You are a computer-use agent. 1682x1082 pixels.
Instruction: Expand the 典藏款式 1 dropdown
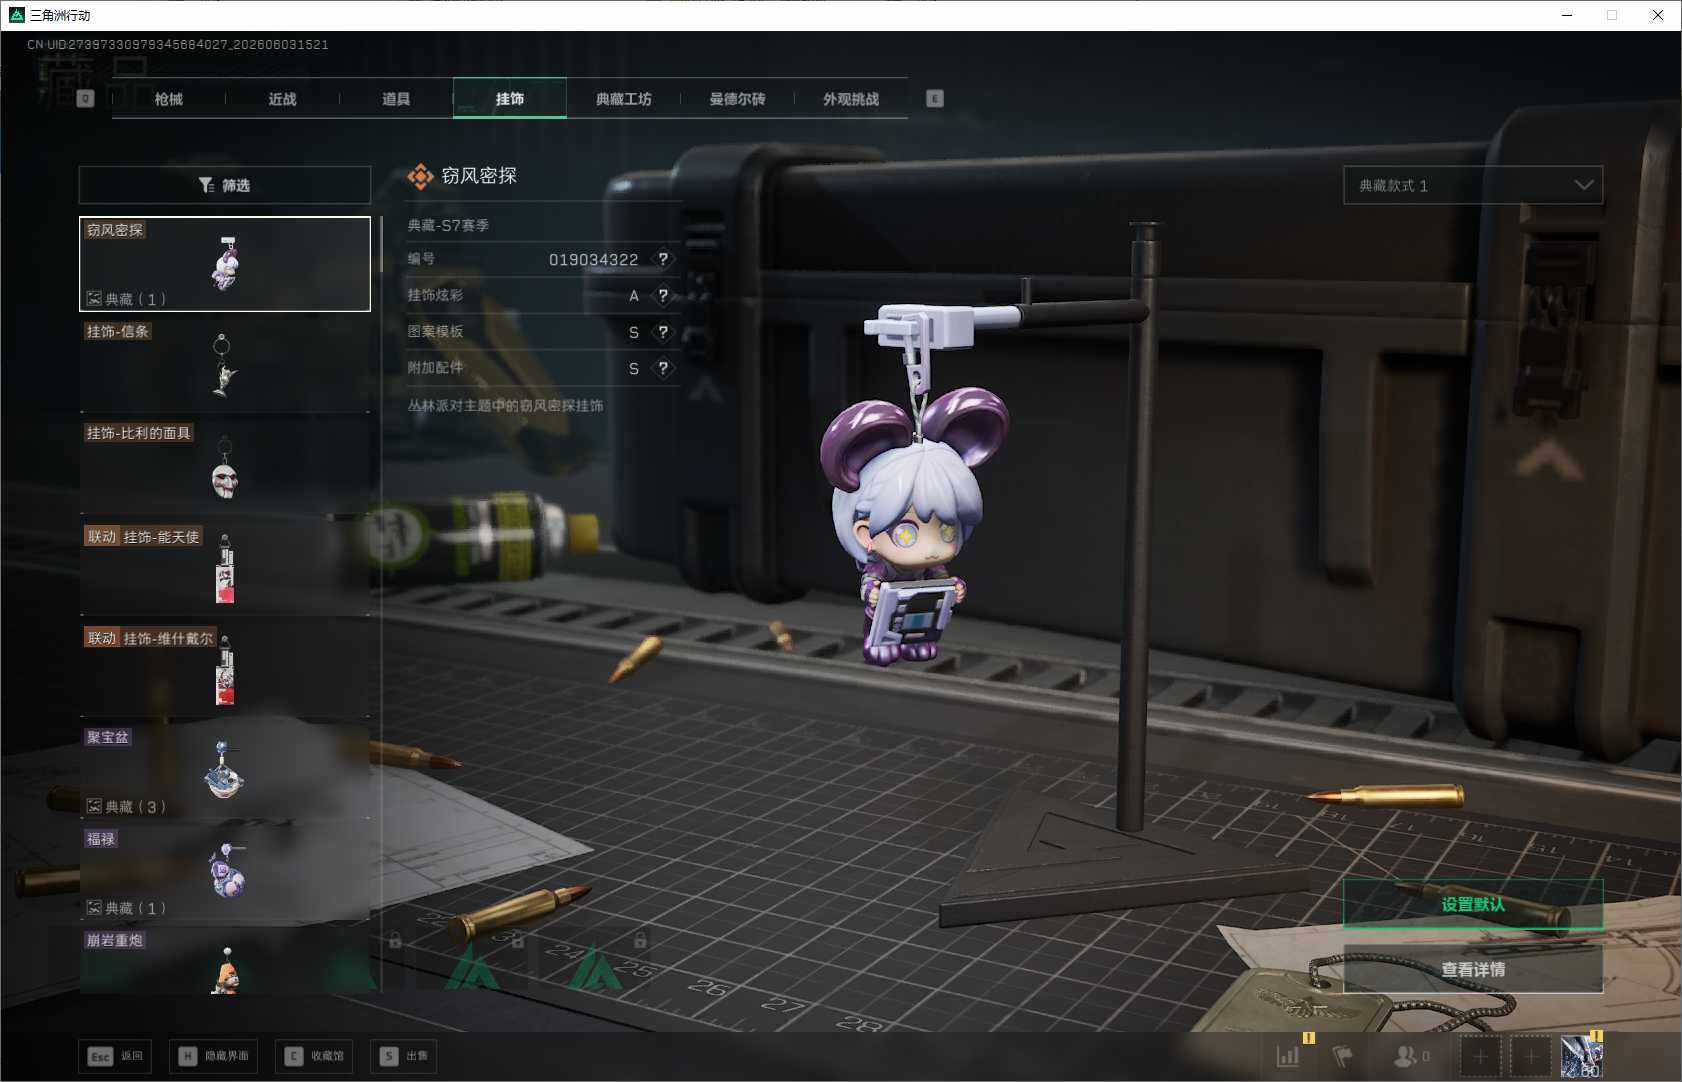coord(1473,185)
